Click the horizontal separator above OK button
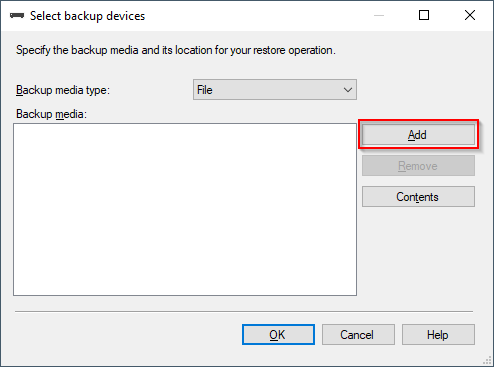 point(244,312)
